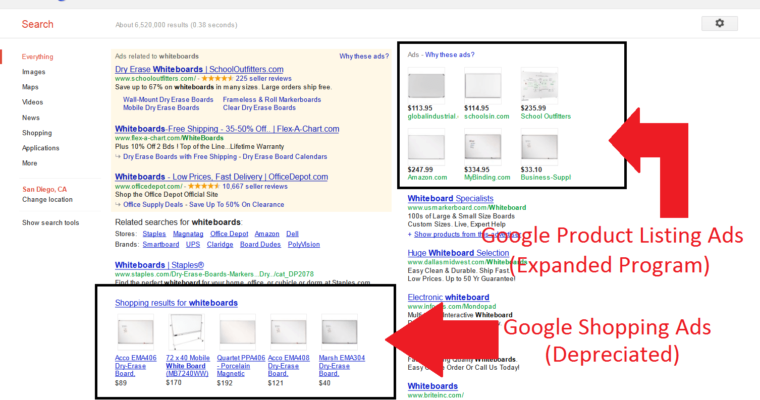Click Why these ads in the product ads box

coord(450,55)
